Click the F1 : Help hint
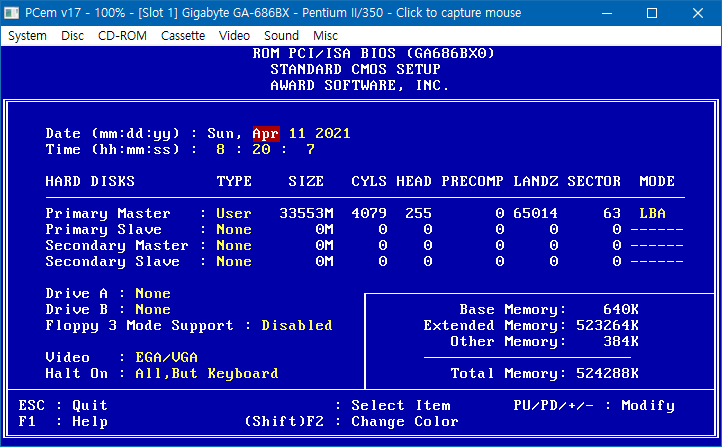 [63, 421]
